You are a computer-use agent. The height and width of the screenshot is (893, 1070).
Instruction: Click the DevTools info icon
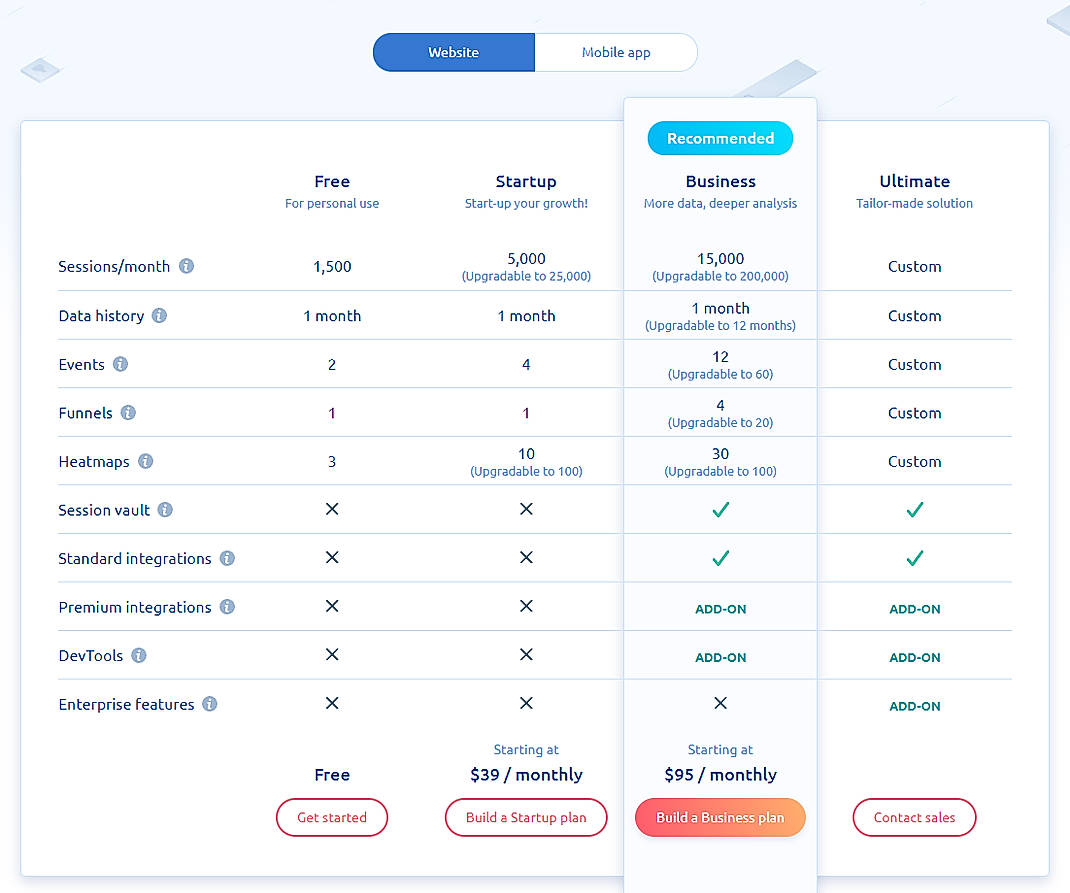click(x=137, y=656)
